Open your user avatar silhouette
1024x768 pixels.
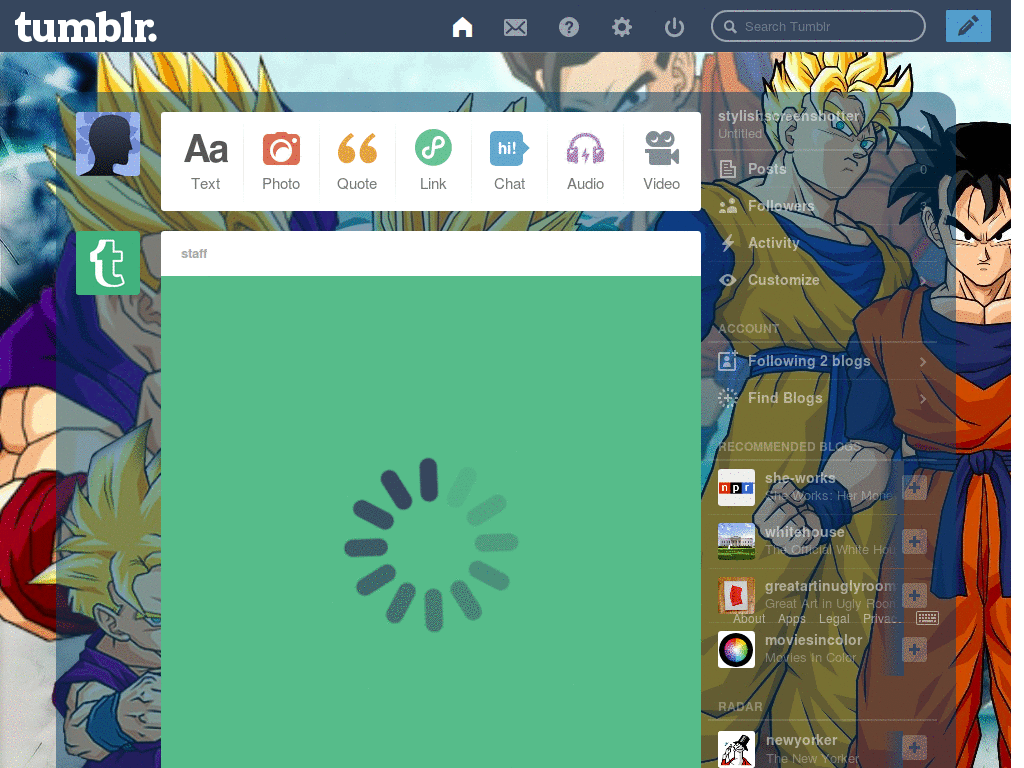108,144
